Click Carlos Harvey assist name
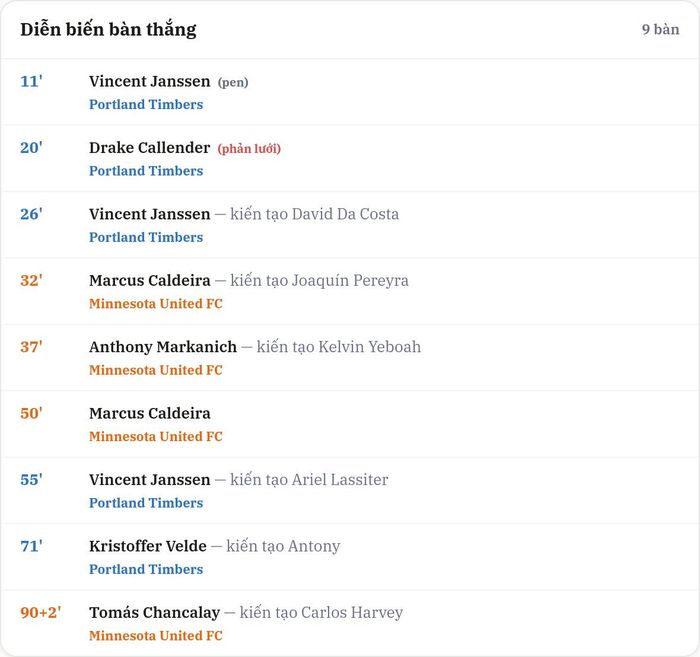The height and width of the screenshot is (657, 700). point(352,612)
